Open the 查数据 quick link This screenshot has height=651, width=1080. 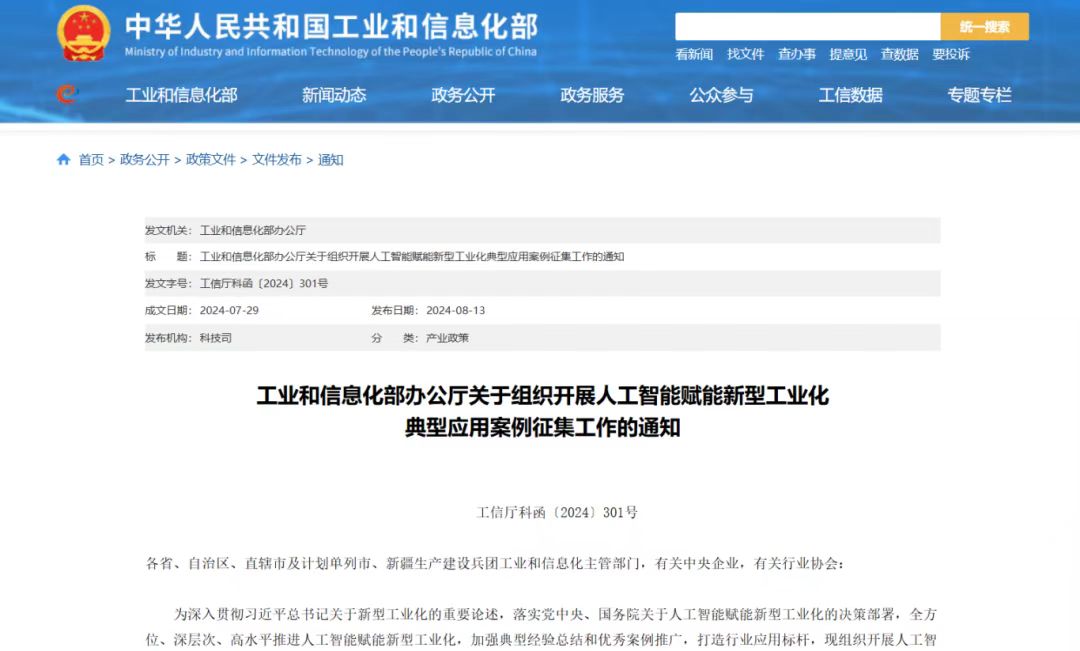(x=899, y=54)
